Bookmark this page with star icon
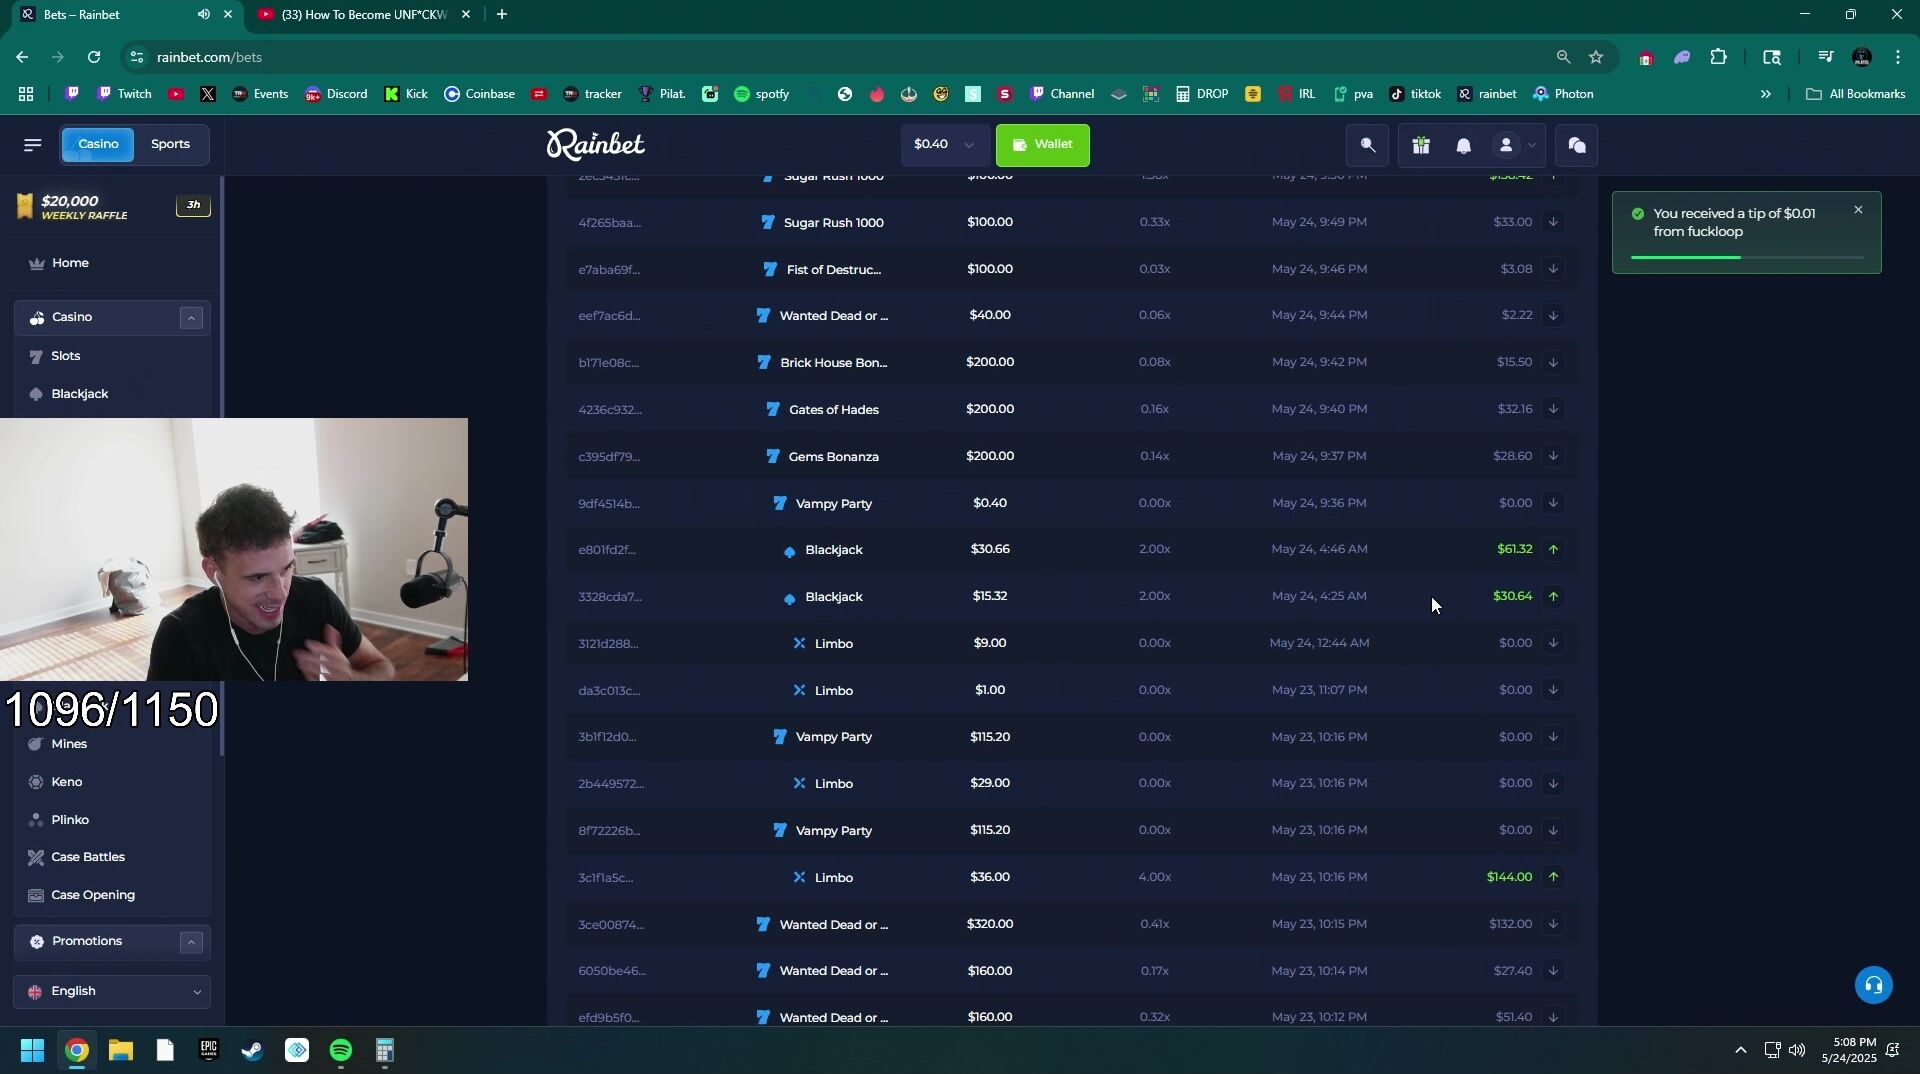Image resolution: width=1920 pixels, height=1074 pixels. (1596, 57)
